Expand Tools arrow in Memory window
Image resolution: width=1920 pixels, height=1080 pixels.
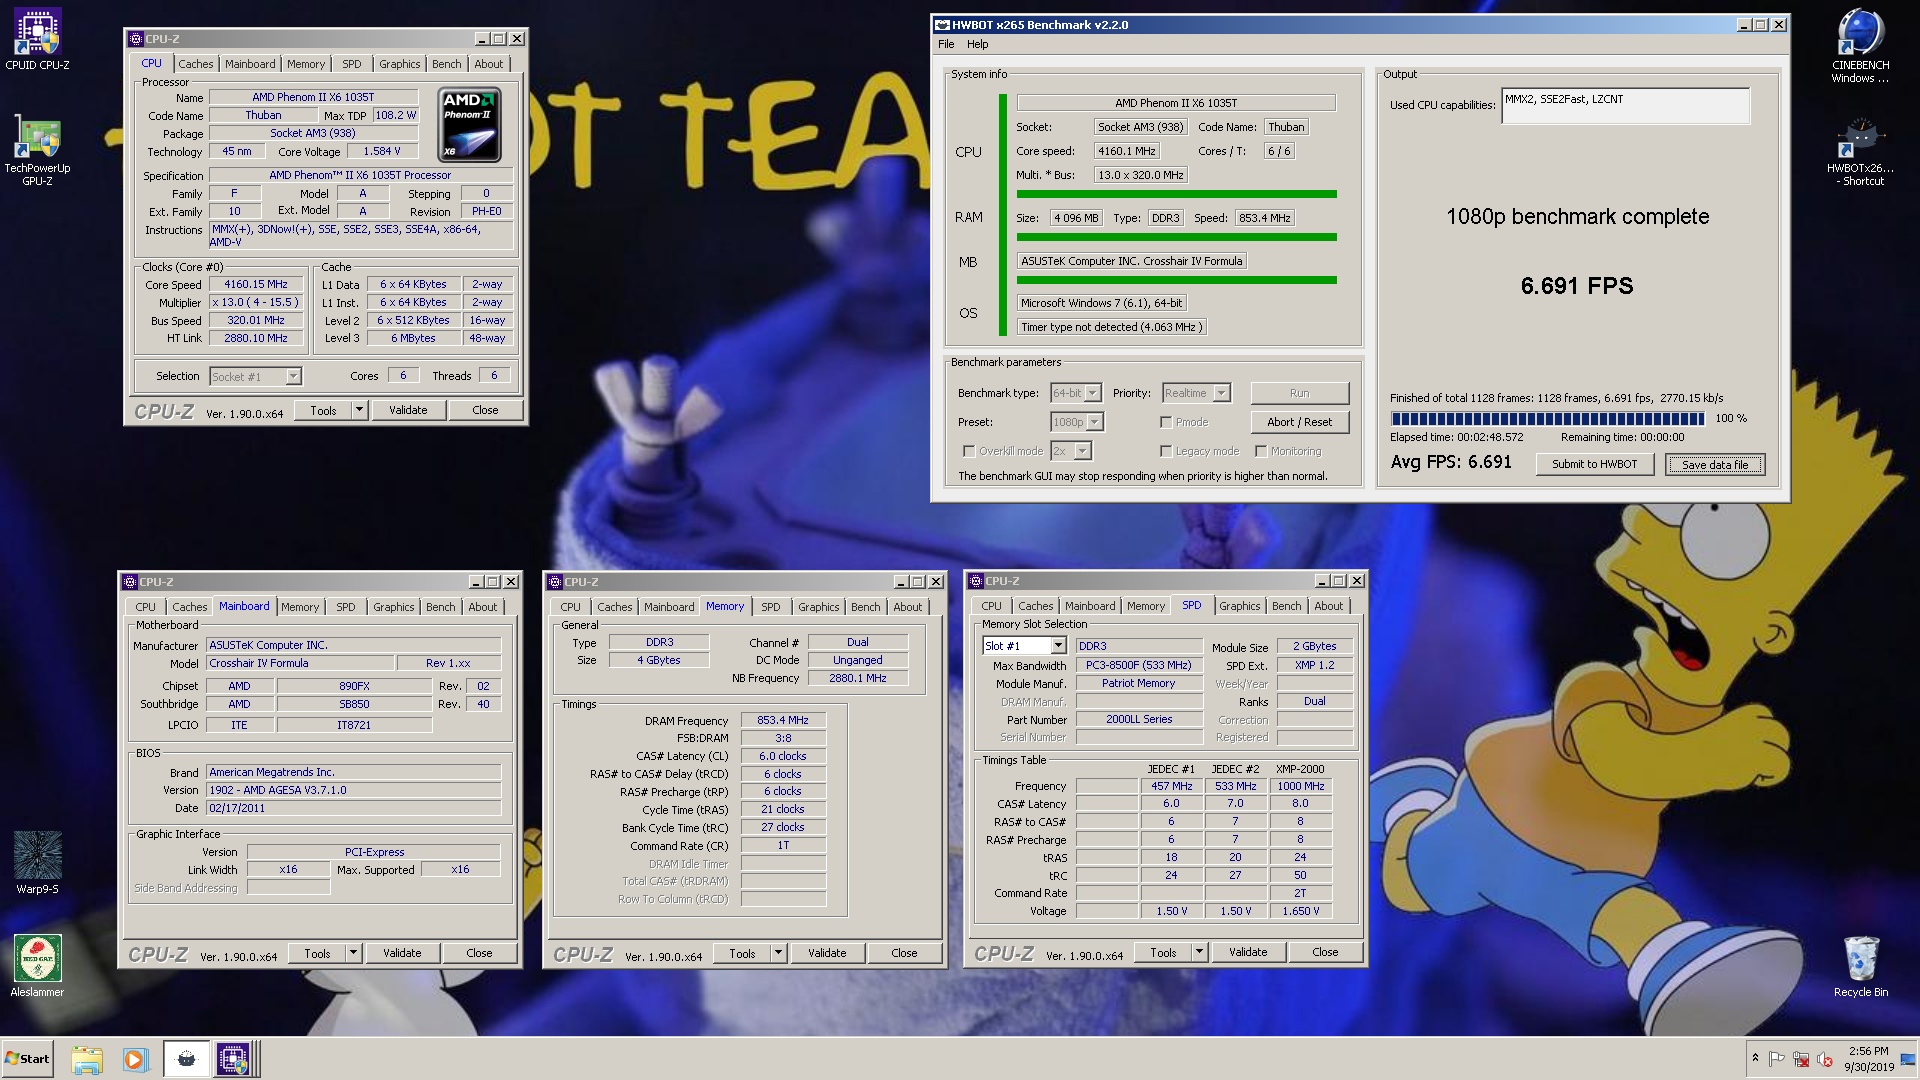[x=778, y=953]
